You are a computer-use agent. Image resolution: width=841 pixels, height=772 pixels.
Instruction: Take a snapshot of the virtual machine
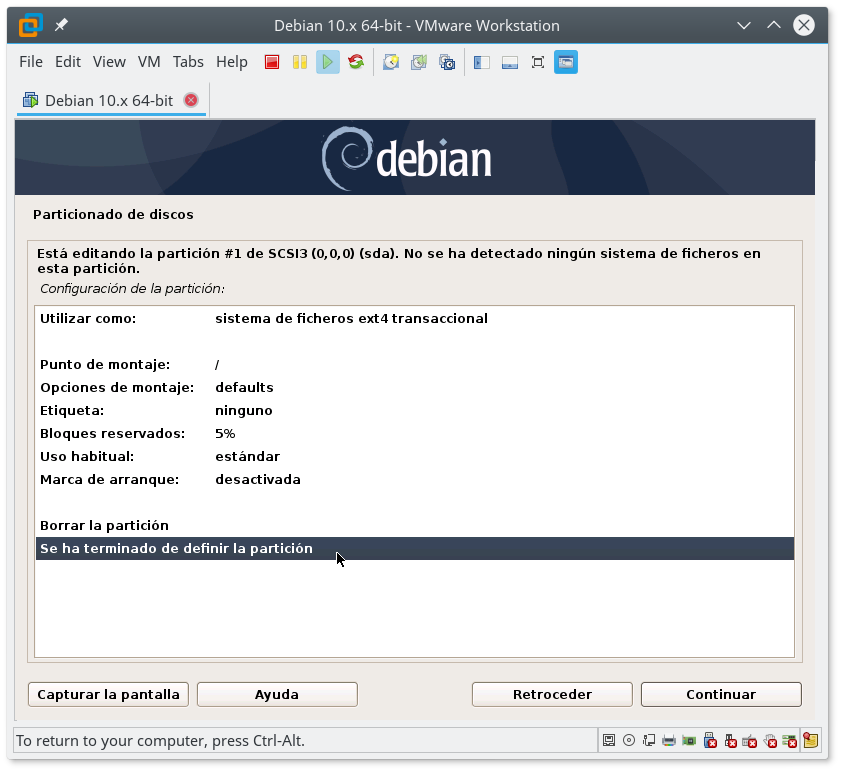pos(391,62)
